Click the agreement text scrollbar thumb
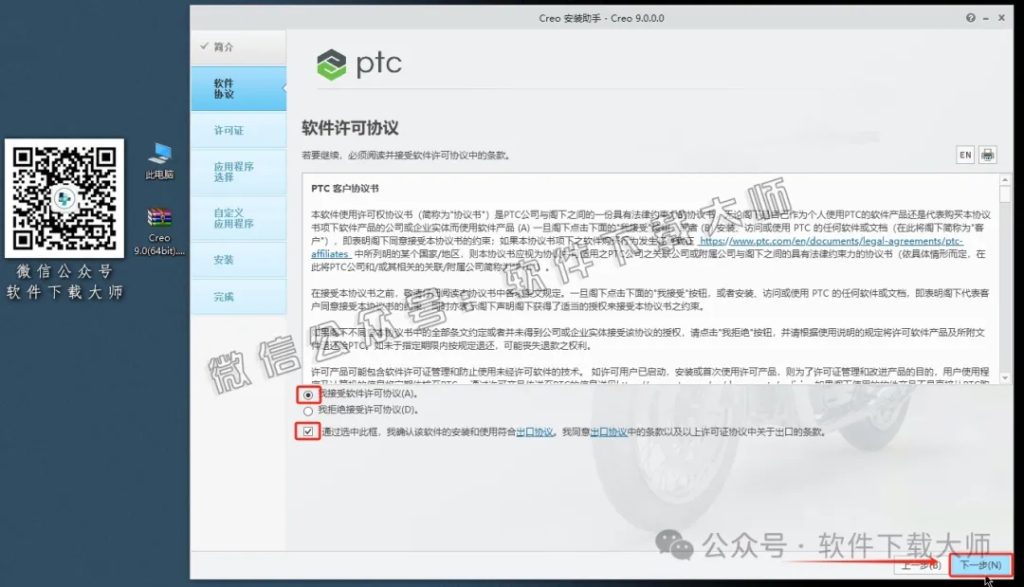This screenshot has width=1024, height=587. click(x=1004, y=195)
